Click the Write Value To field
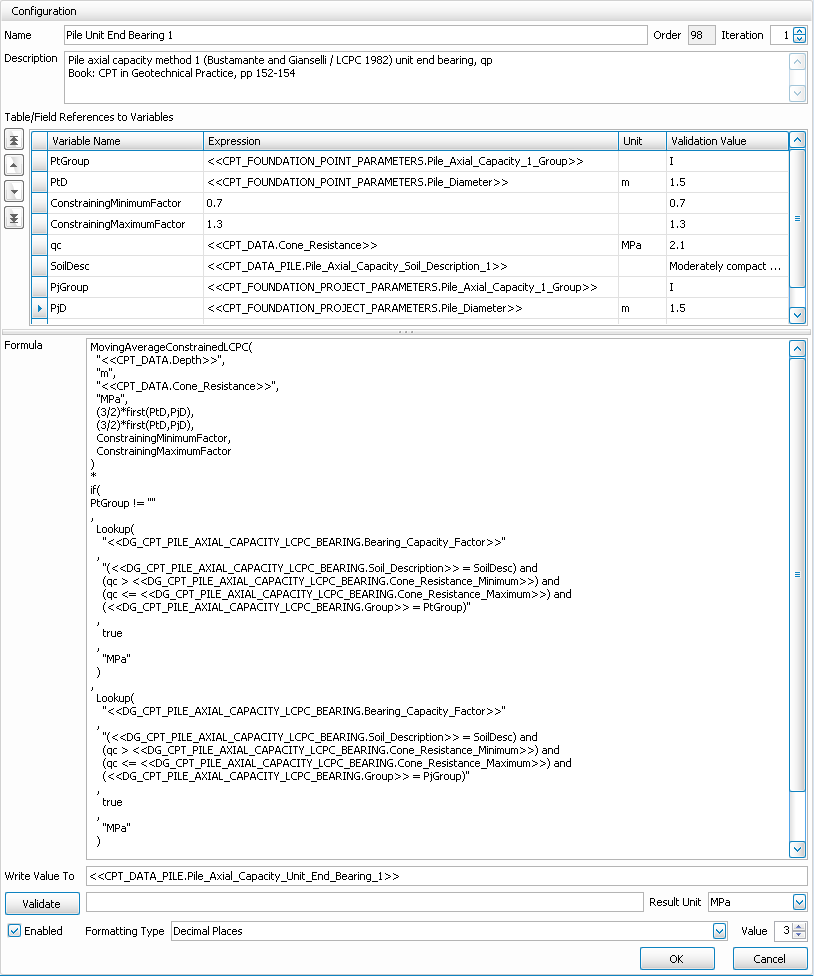This screenshot has width=814, height=976. pyautogui.click(x=446, y=876)
